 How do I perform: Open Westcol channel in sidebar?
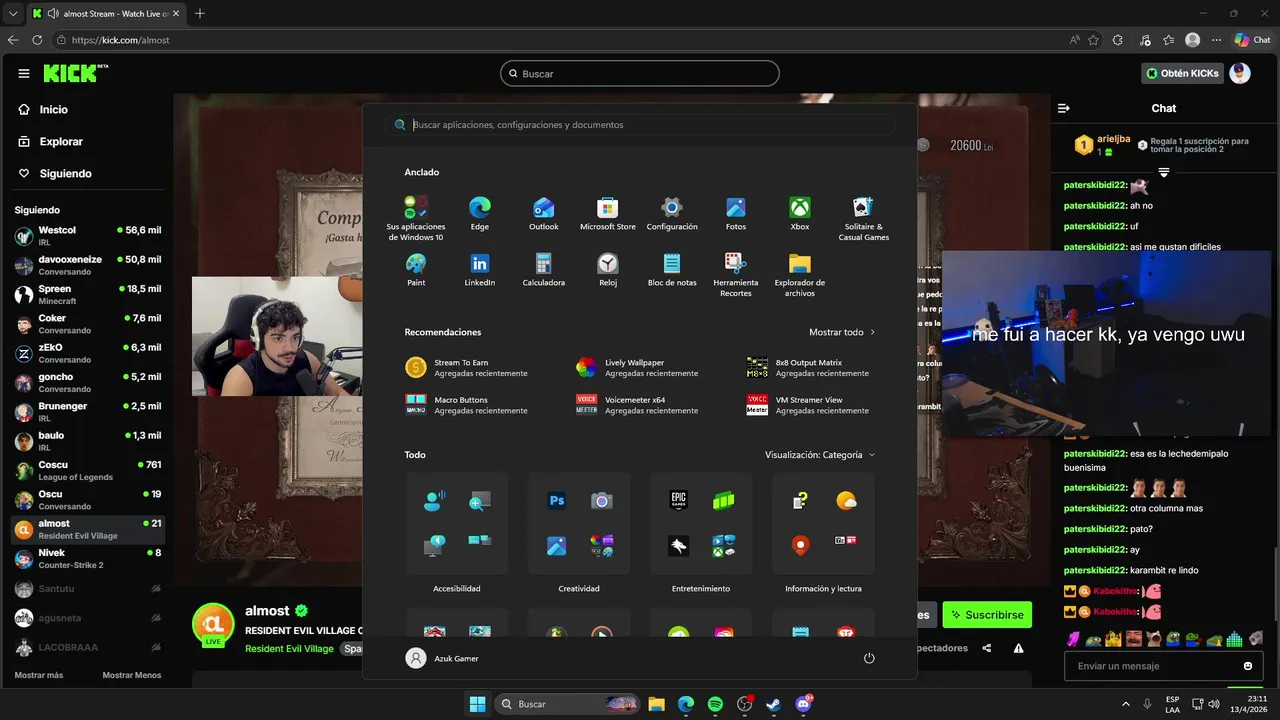point(87,236)
